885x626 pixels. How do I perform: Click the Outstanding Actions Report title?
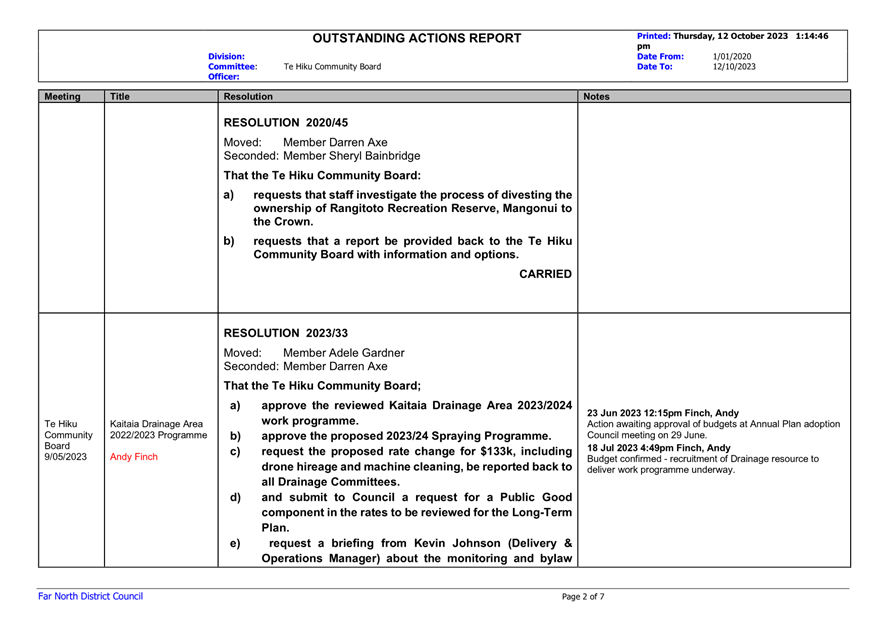point(417,39)
